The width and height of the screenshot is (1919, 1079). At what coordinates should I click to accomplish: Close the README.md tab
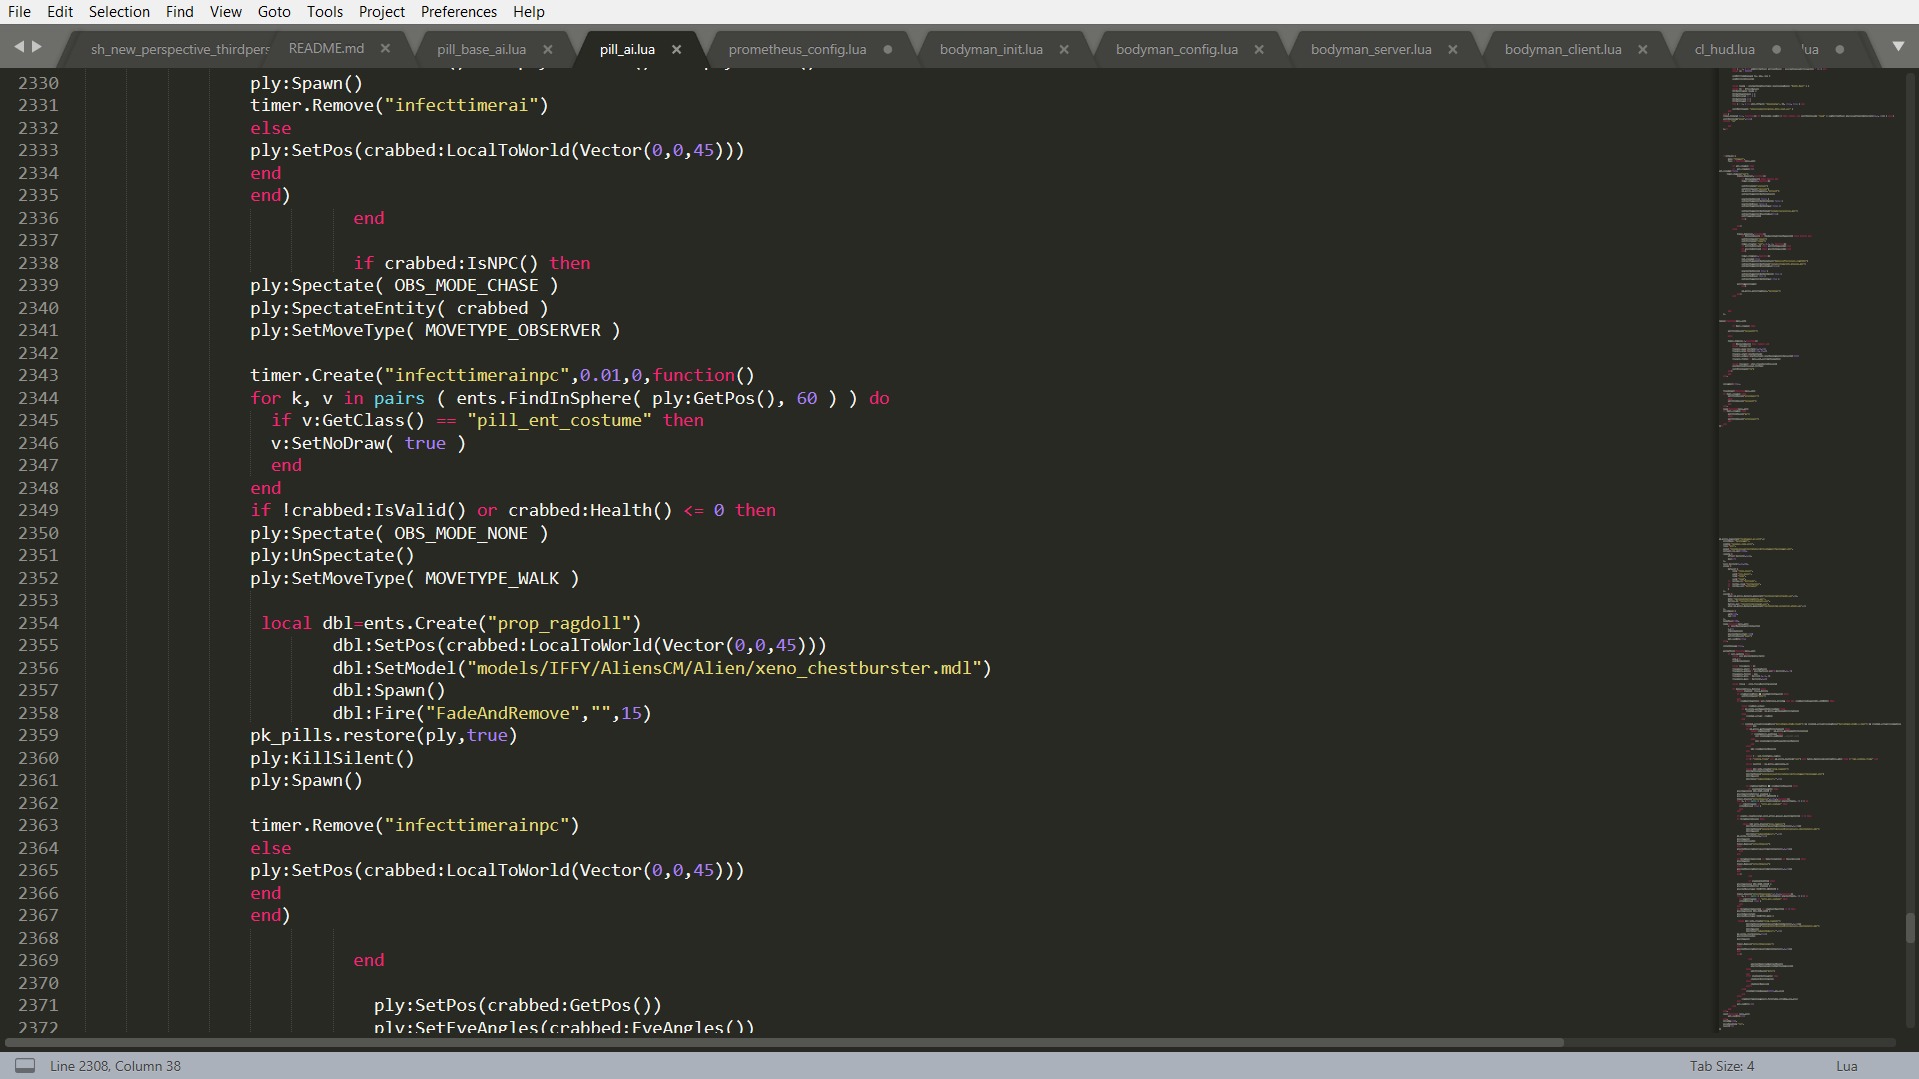(385, 48)
